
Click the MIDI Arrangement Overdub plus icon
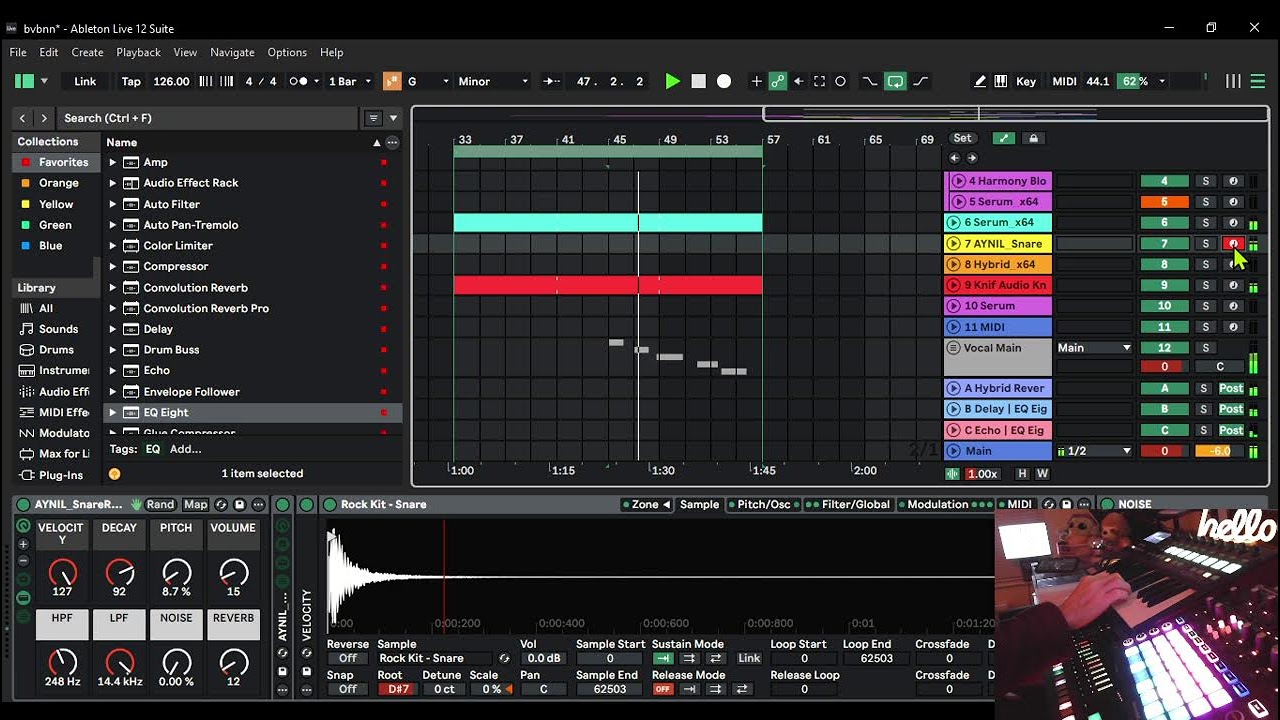click(x=756, y=81)
